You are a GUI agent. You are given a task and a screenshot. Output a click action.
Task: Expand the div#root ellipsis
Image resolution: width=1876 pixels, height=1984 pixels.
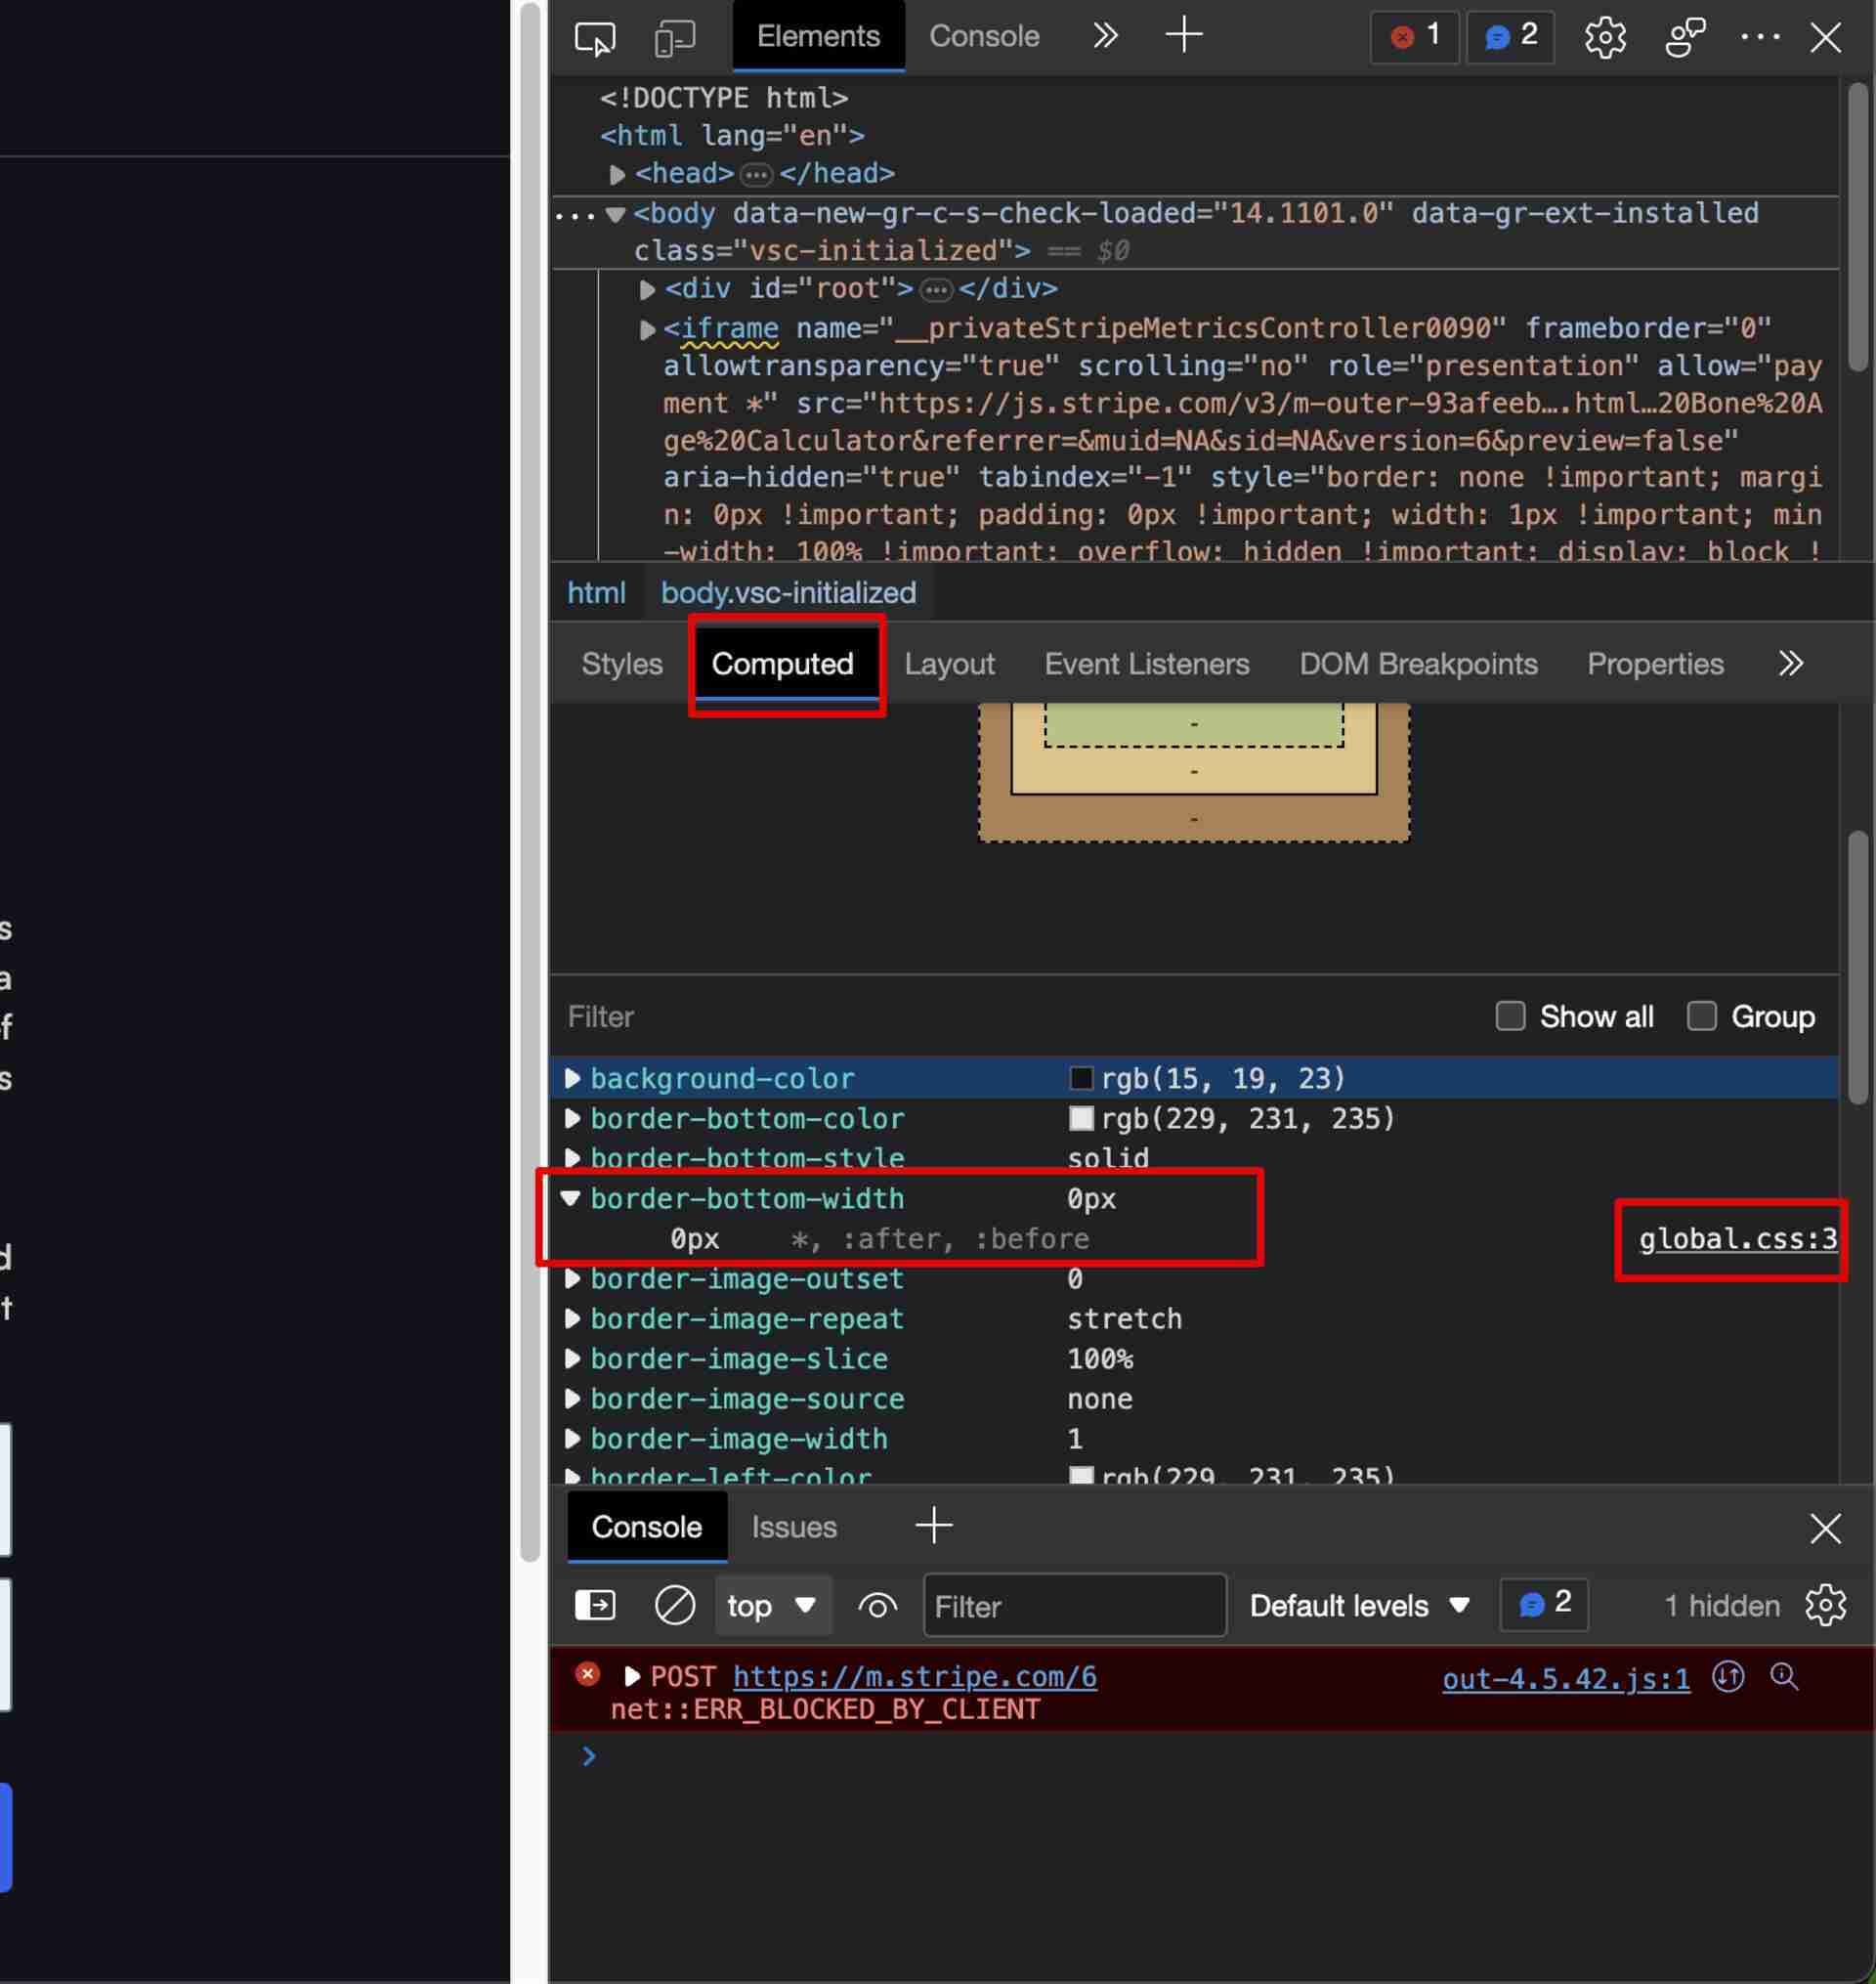pyautogui.click(x=936, y=290)
